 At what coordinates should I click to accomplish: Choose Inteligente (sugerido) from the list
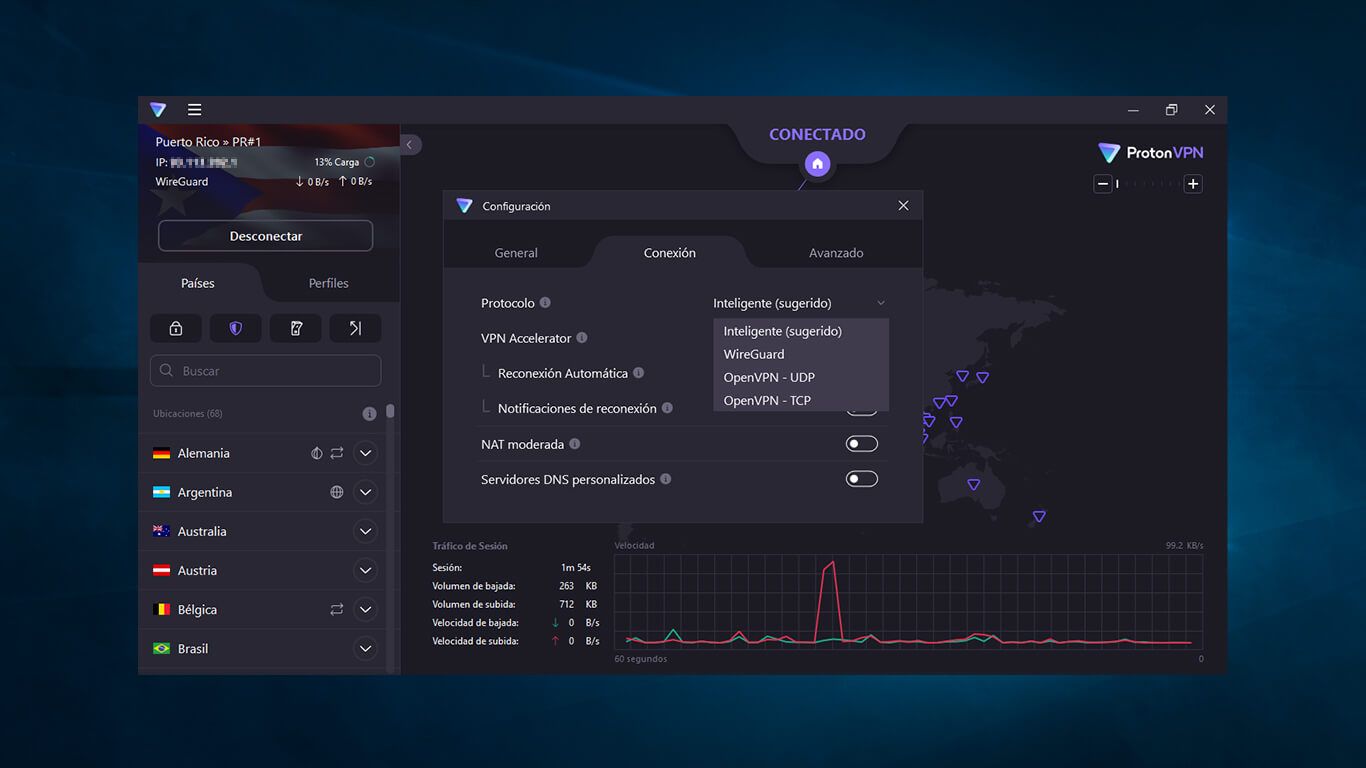[x=801, y=331]
